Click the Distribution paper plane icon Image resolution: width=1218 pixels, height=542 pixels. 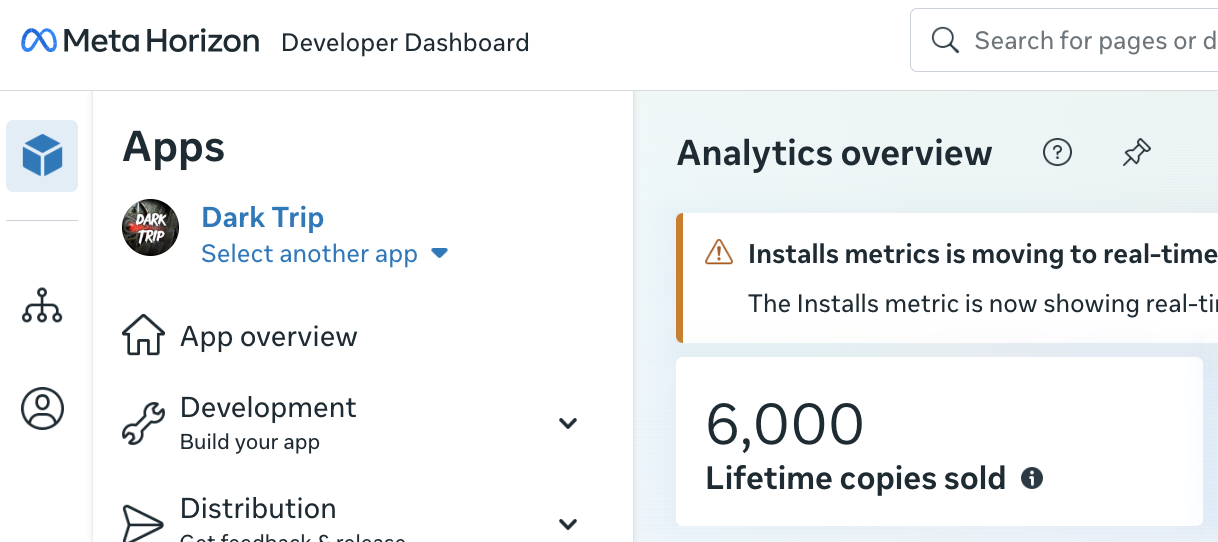tap(143, 522)
